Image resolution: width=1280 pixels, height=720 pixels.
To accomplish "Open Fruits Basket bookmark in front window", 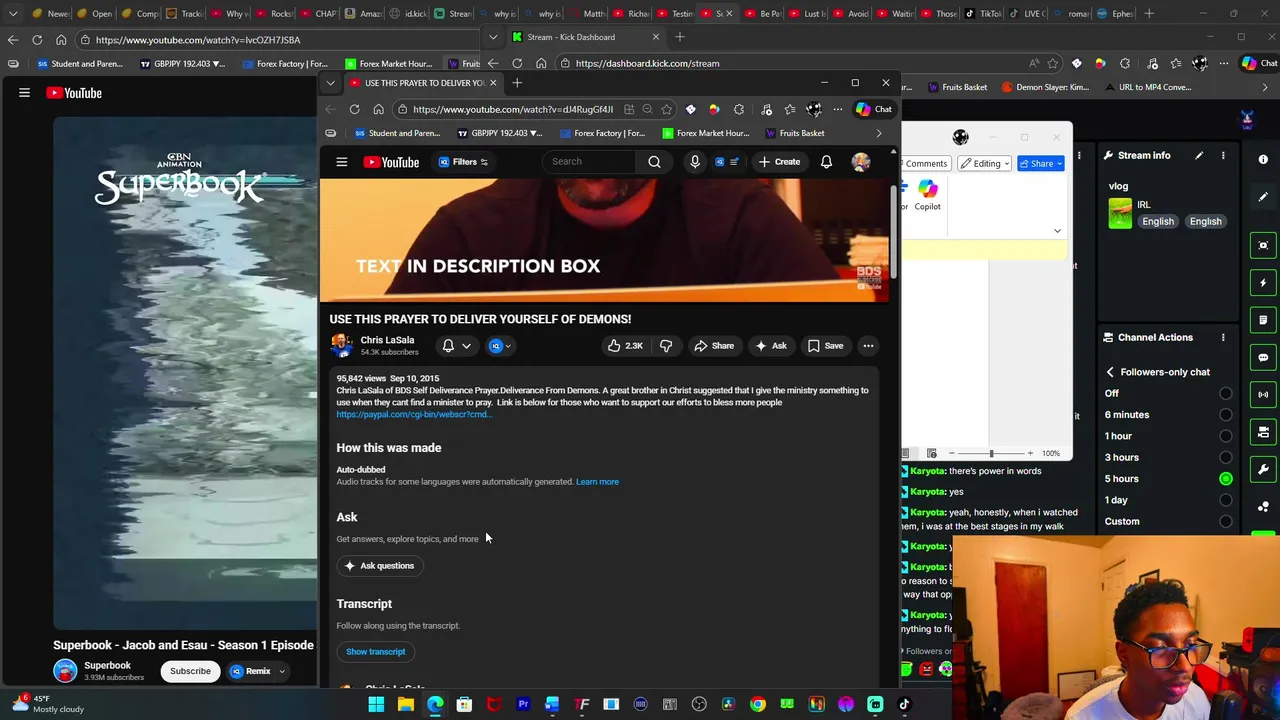I will tap(795, 133).
